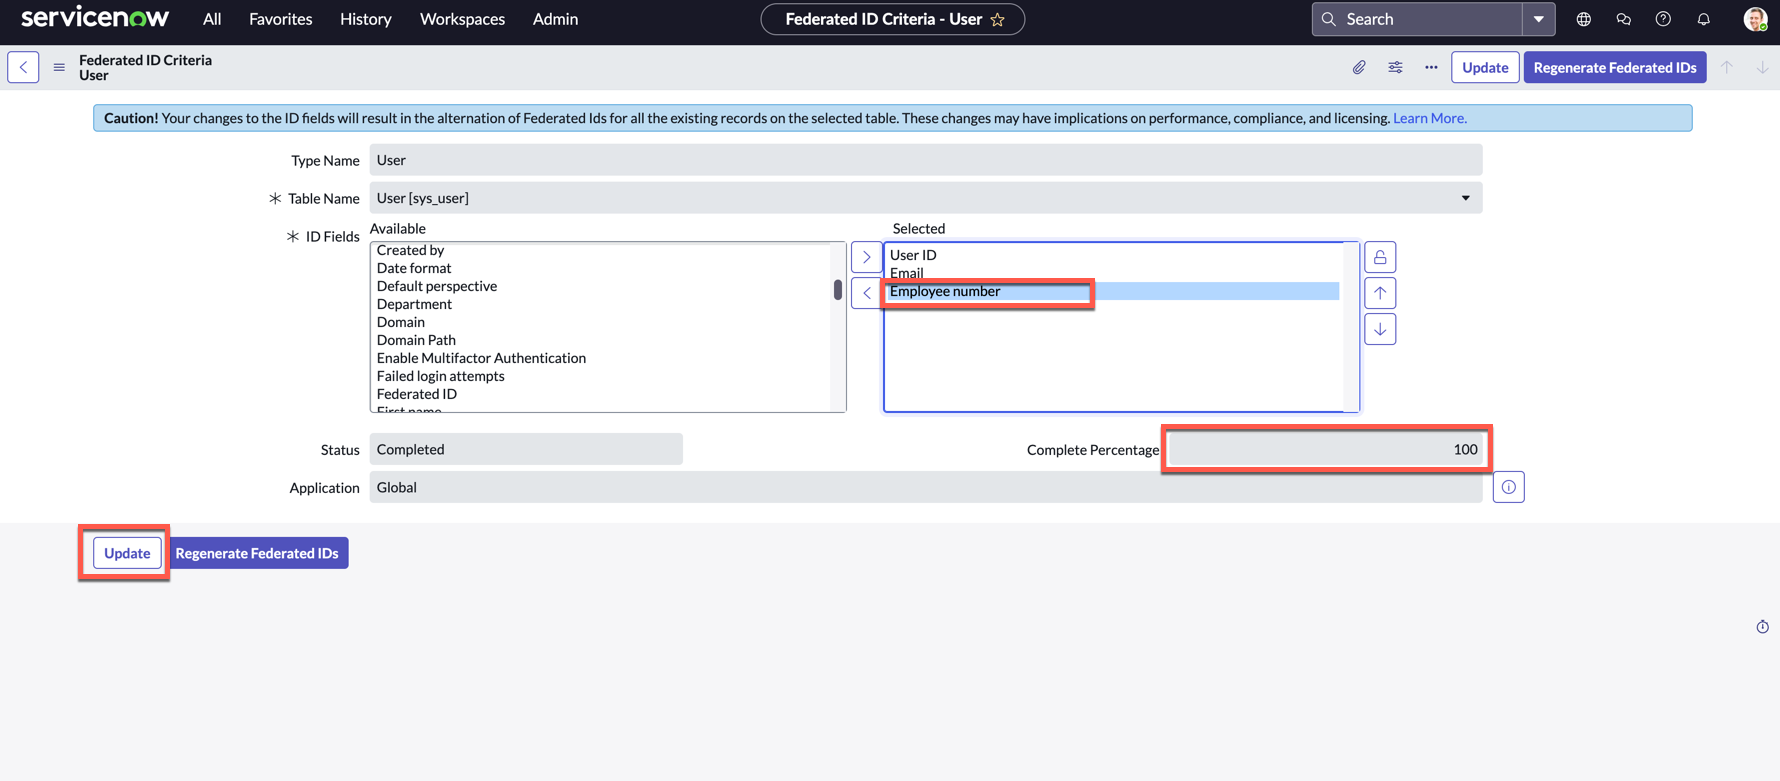Open the History menu
The width and height of the screenshot is (1780, 781).
click(365, 19)
